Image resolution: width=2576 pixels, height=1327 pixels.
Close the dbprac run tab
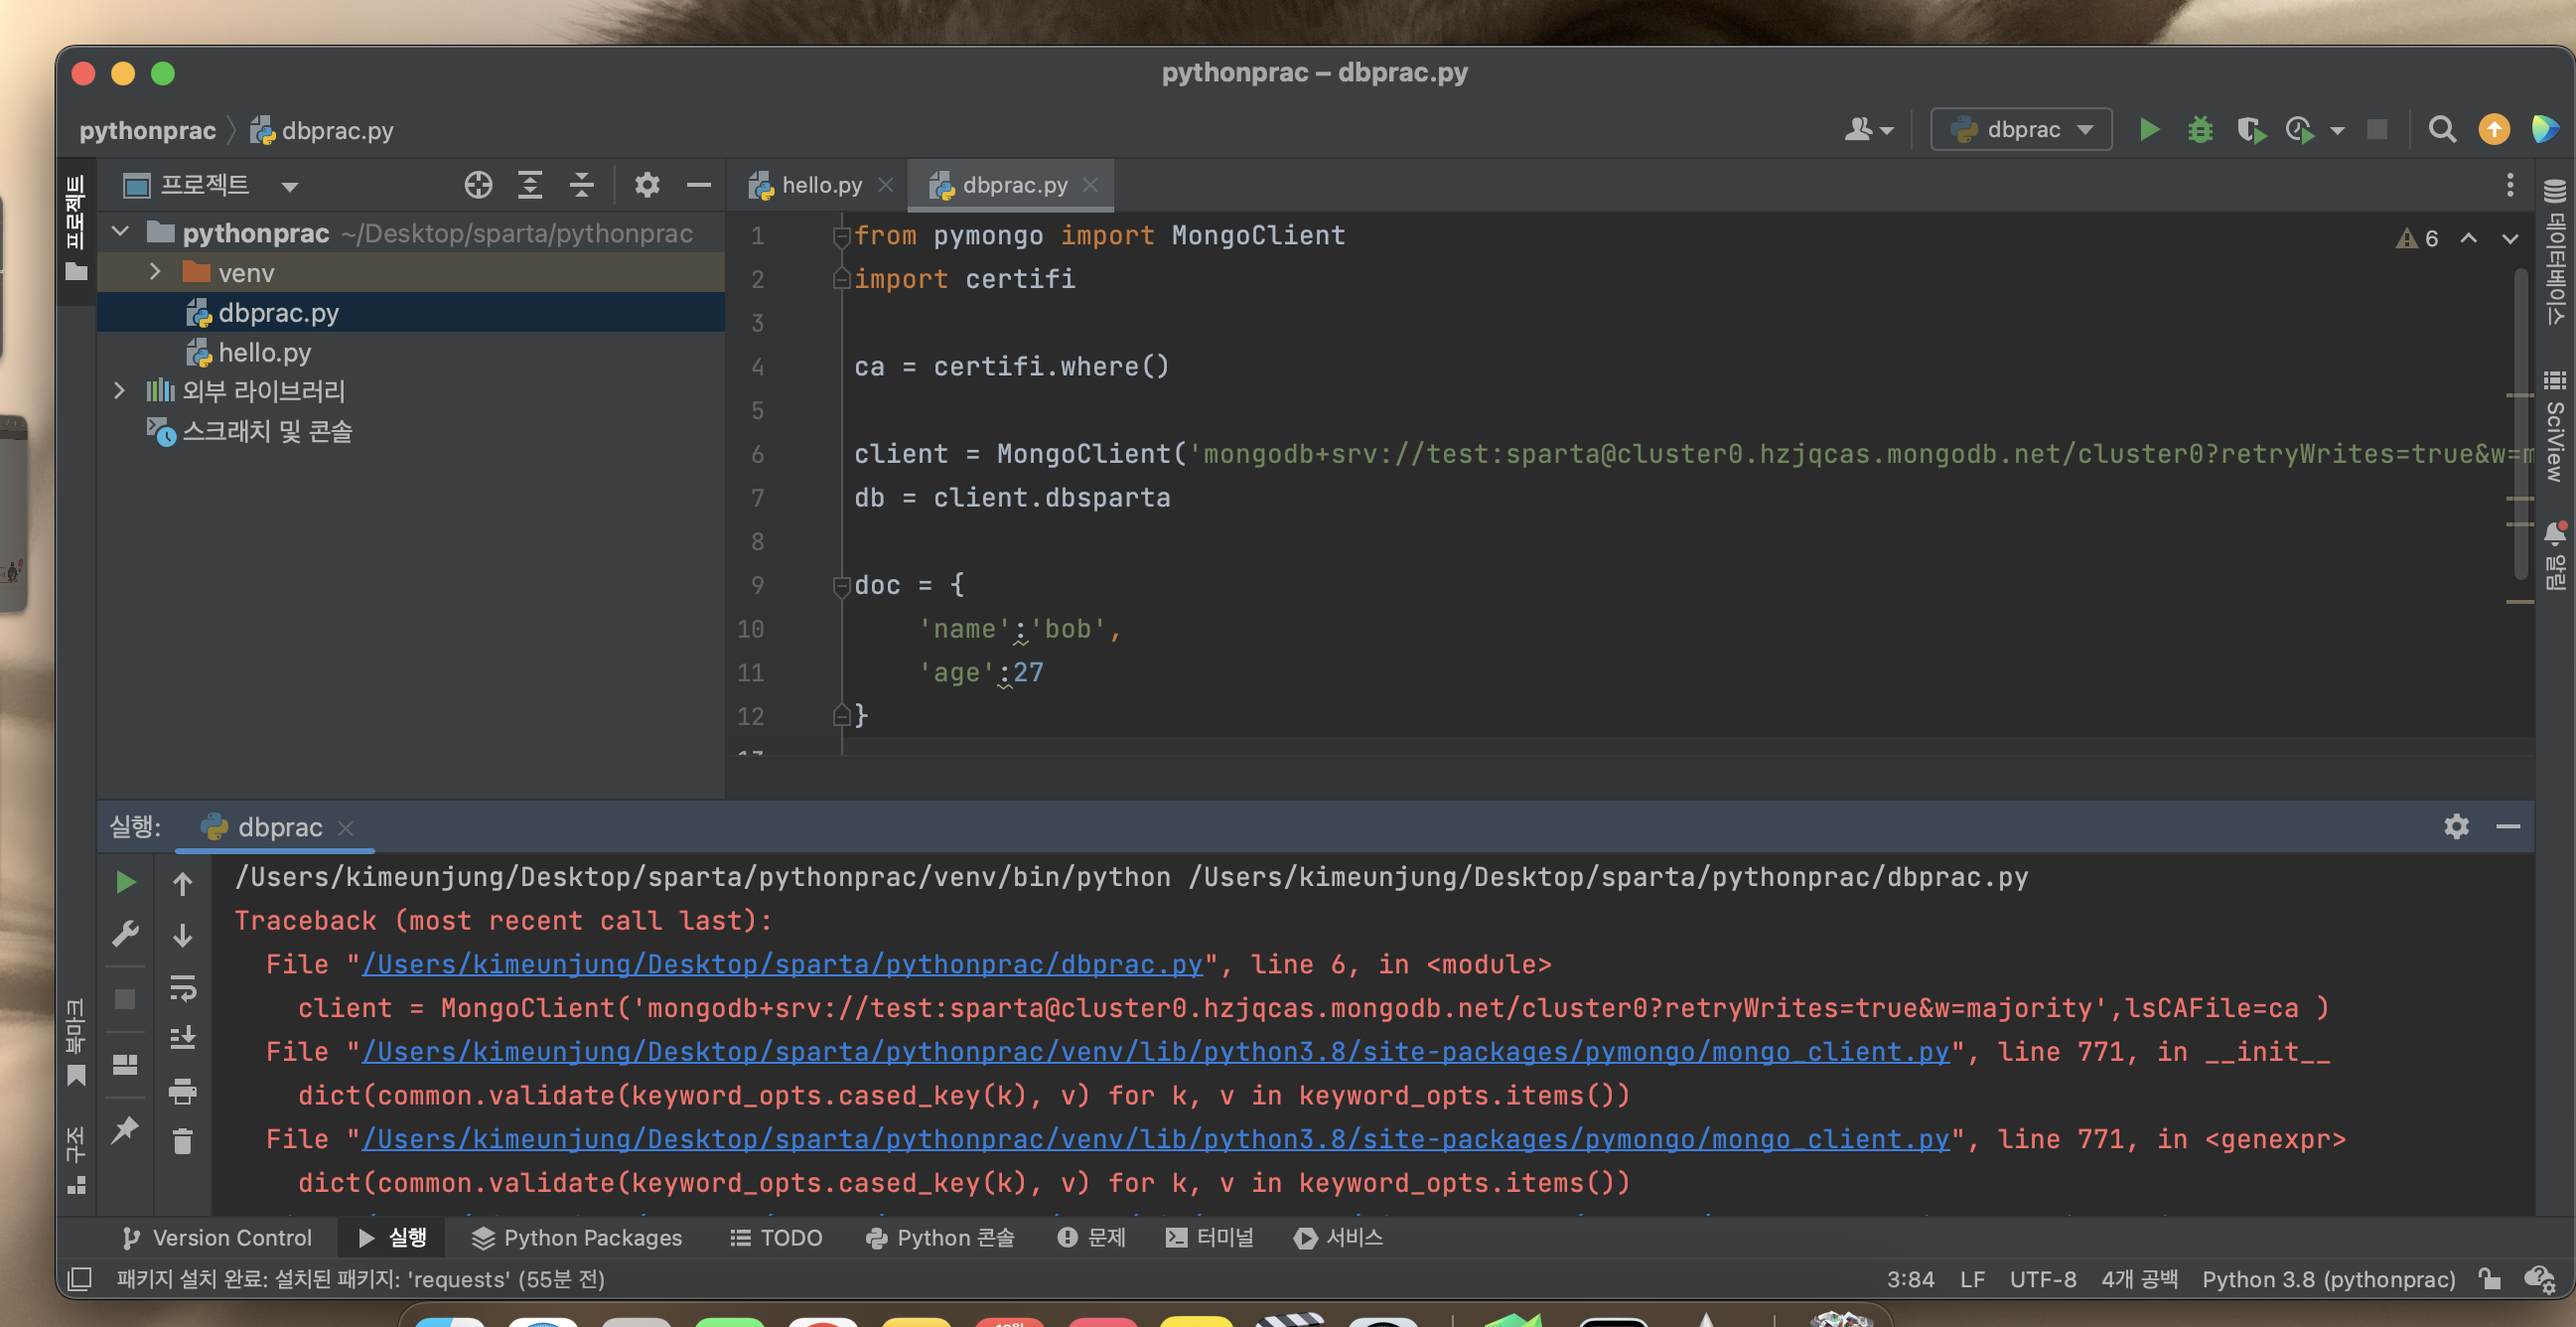tap(346, 828)
